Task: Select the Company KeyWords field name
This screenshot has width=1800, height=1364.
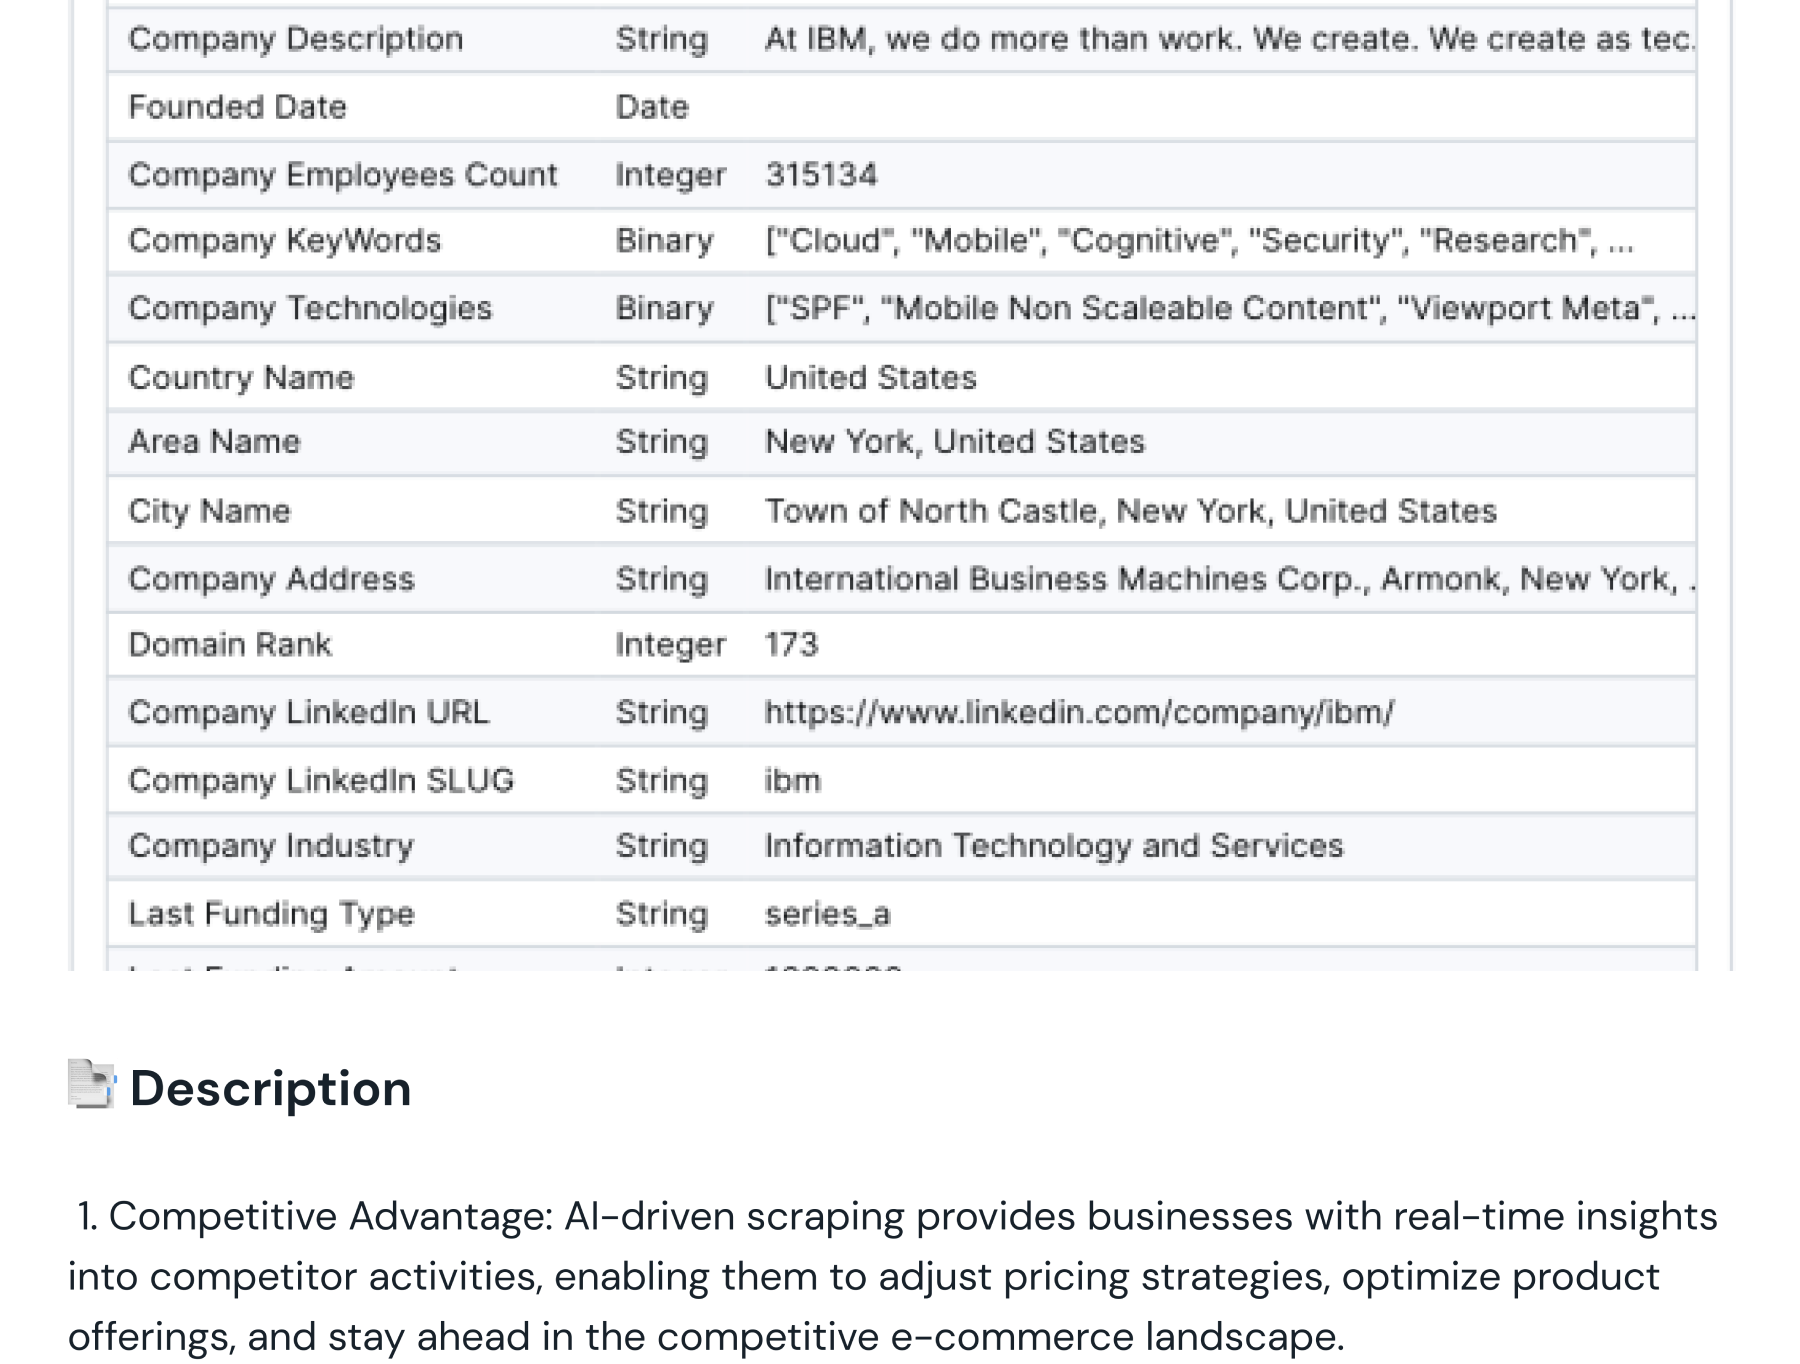Action: [x=285, y=241]
